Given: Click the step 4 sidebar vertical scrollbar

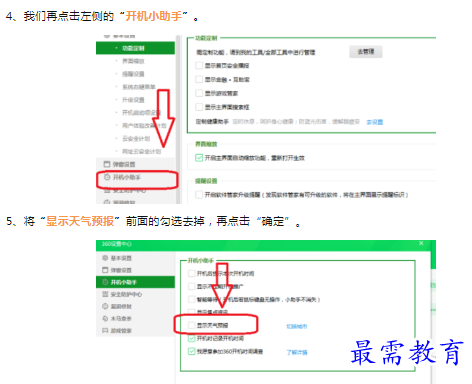Looking at the screenshot, I should [x=179, y=119].
